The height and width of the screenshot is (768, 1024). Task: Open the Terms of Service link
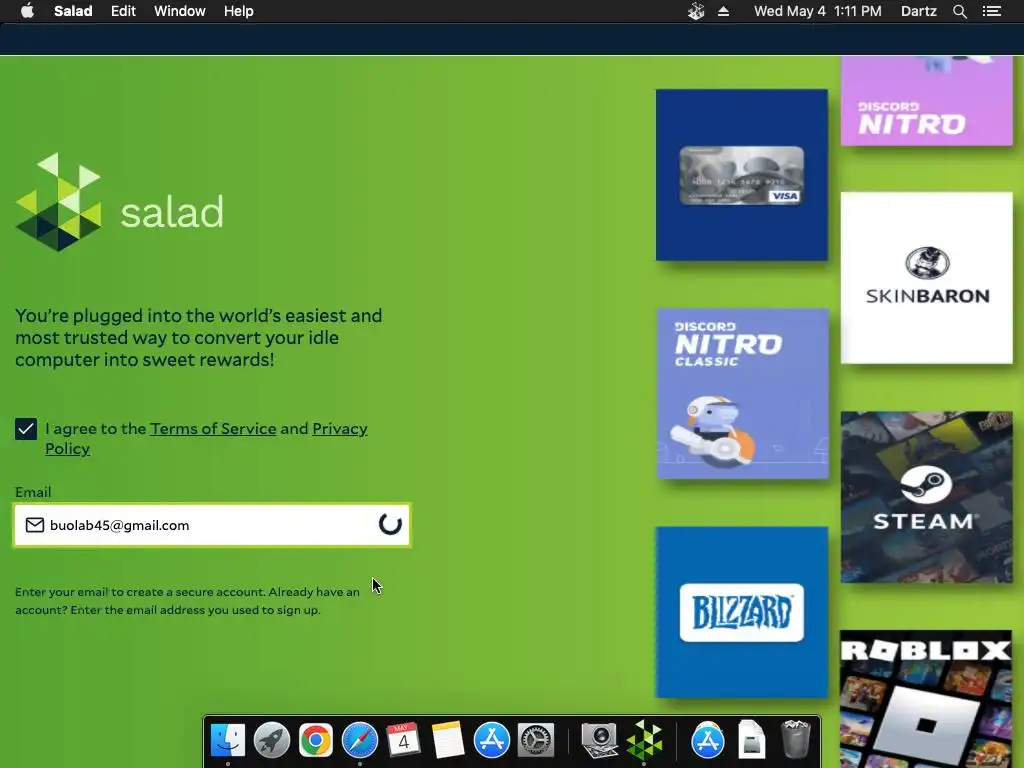(x=213, y=428)
